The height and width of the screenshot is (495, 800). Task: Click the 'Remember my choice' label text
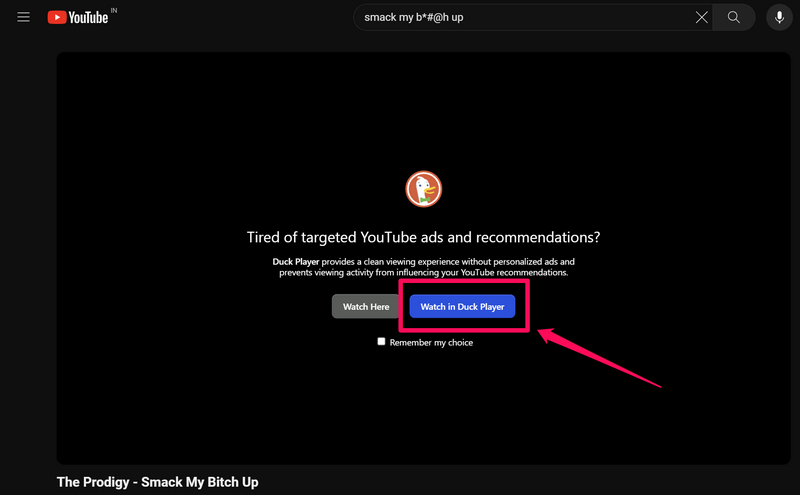pos(431,343)
